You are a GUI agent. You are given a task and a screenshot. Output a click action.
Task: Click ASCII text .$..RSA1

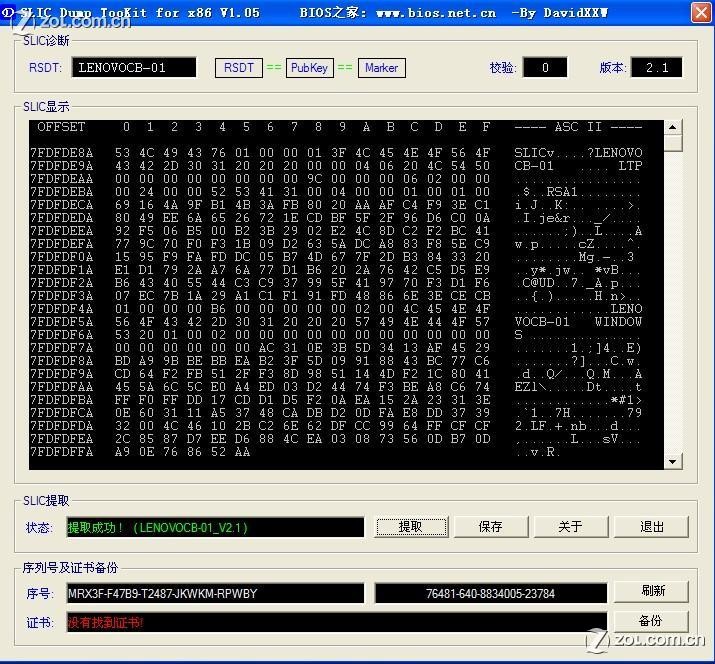coord(578,192)
